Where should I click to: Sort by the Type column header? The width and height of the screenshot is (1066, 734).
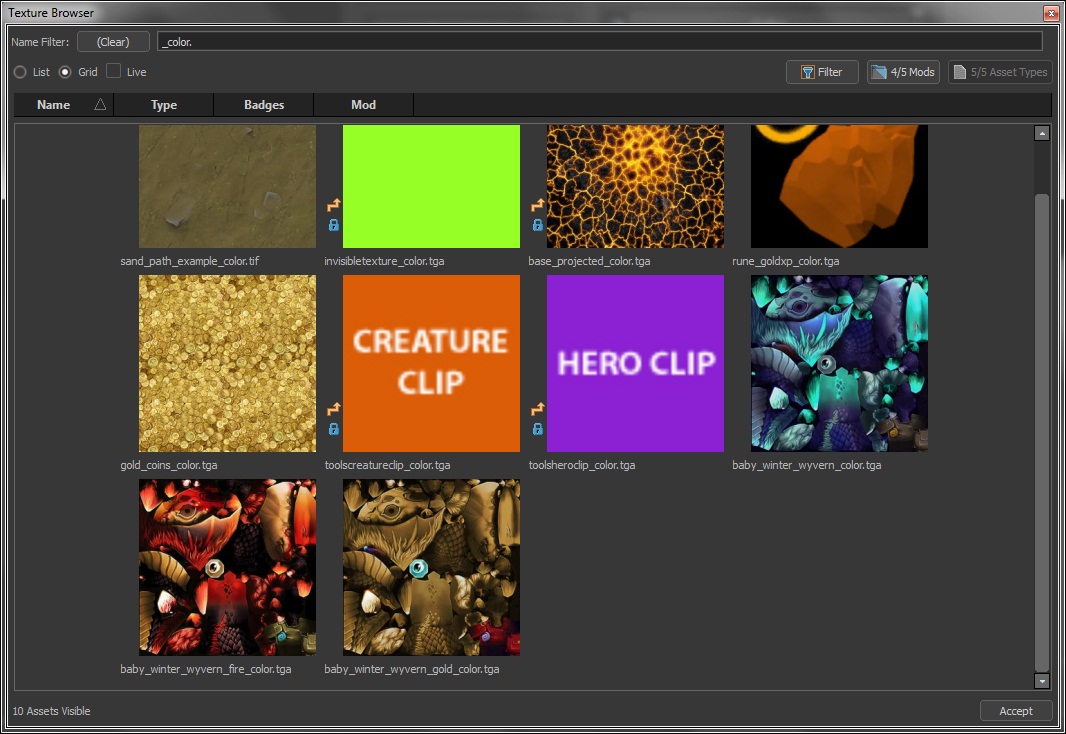pos(164,105)
